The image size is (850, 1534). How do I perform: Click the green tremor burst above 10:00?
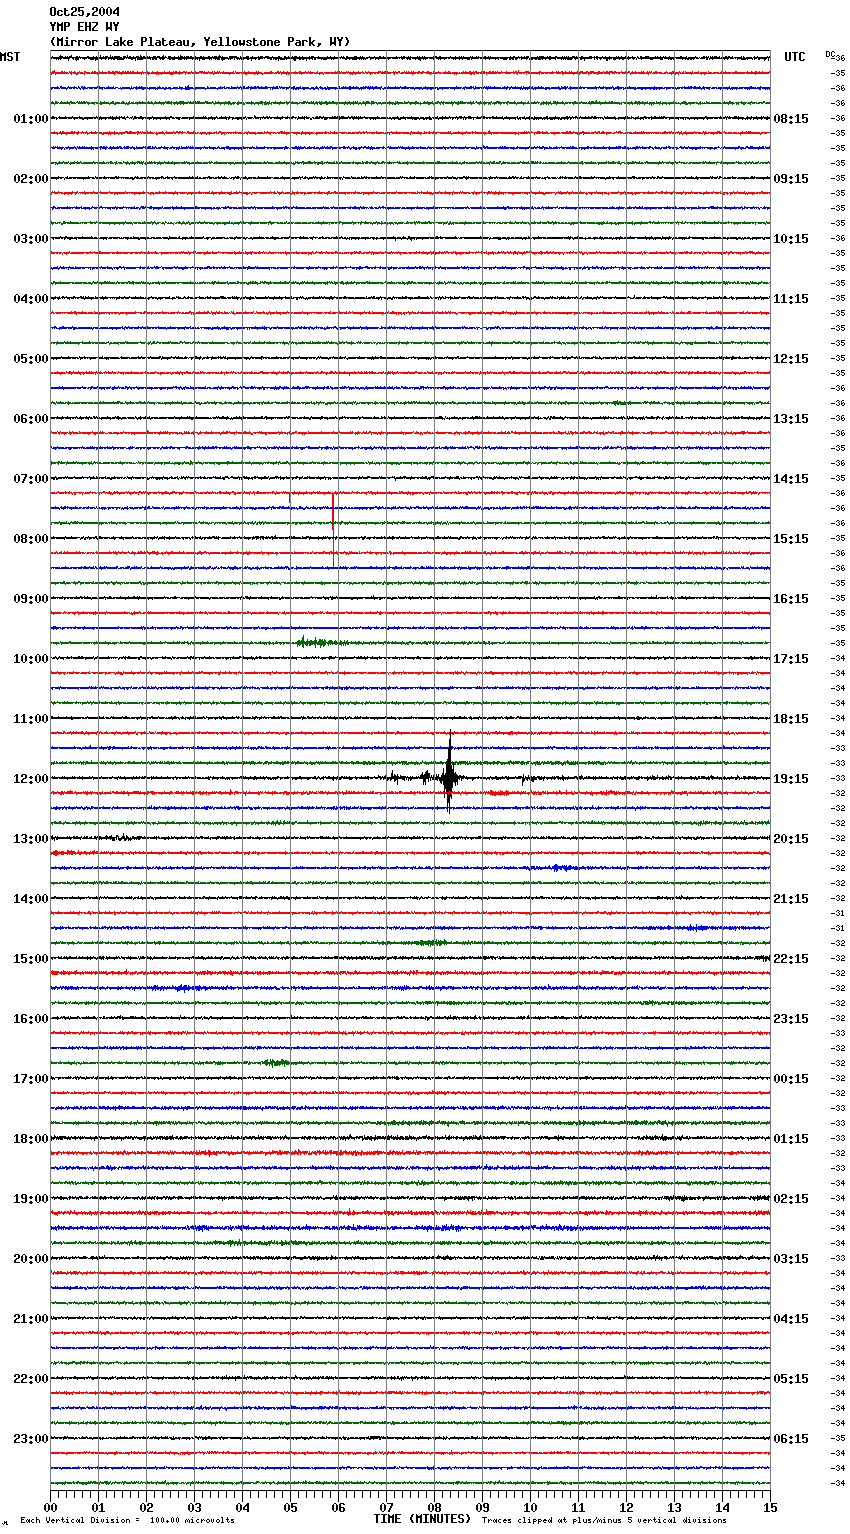[x=320, y=642]
